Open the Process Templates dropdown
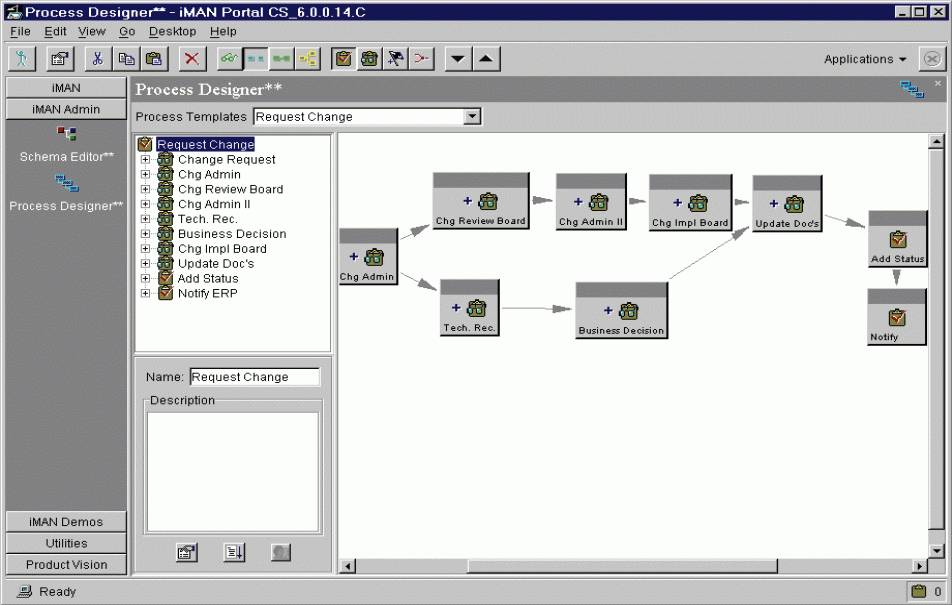The width and height of the screenshot is (952, 605). coord(473,117)
